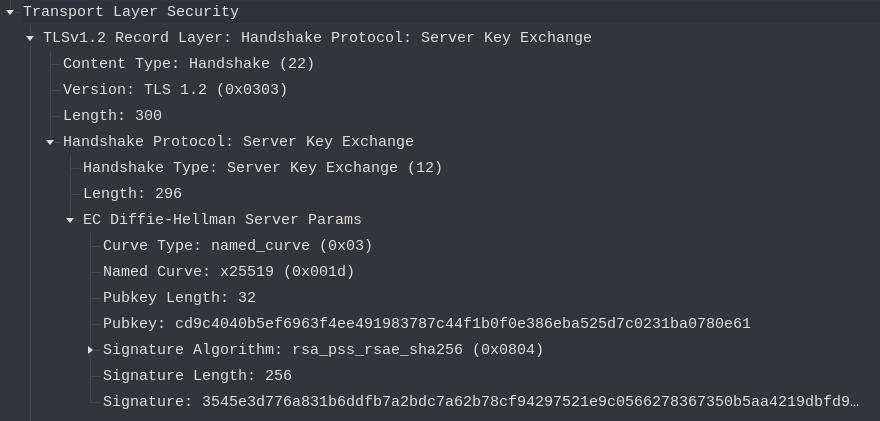Select the Curve Type: named_curve row

pos(237,246)
